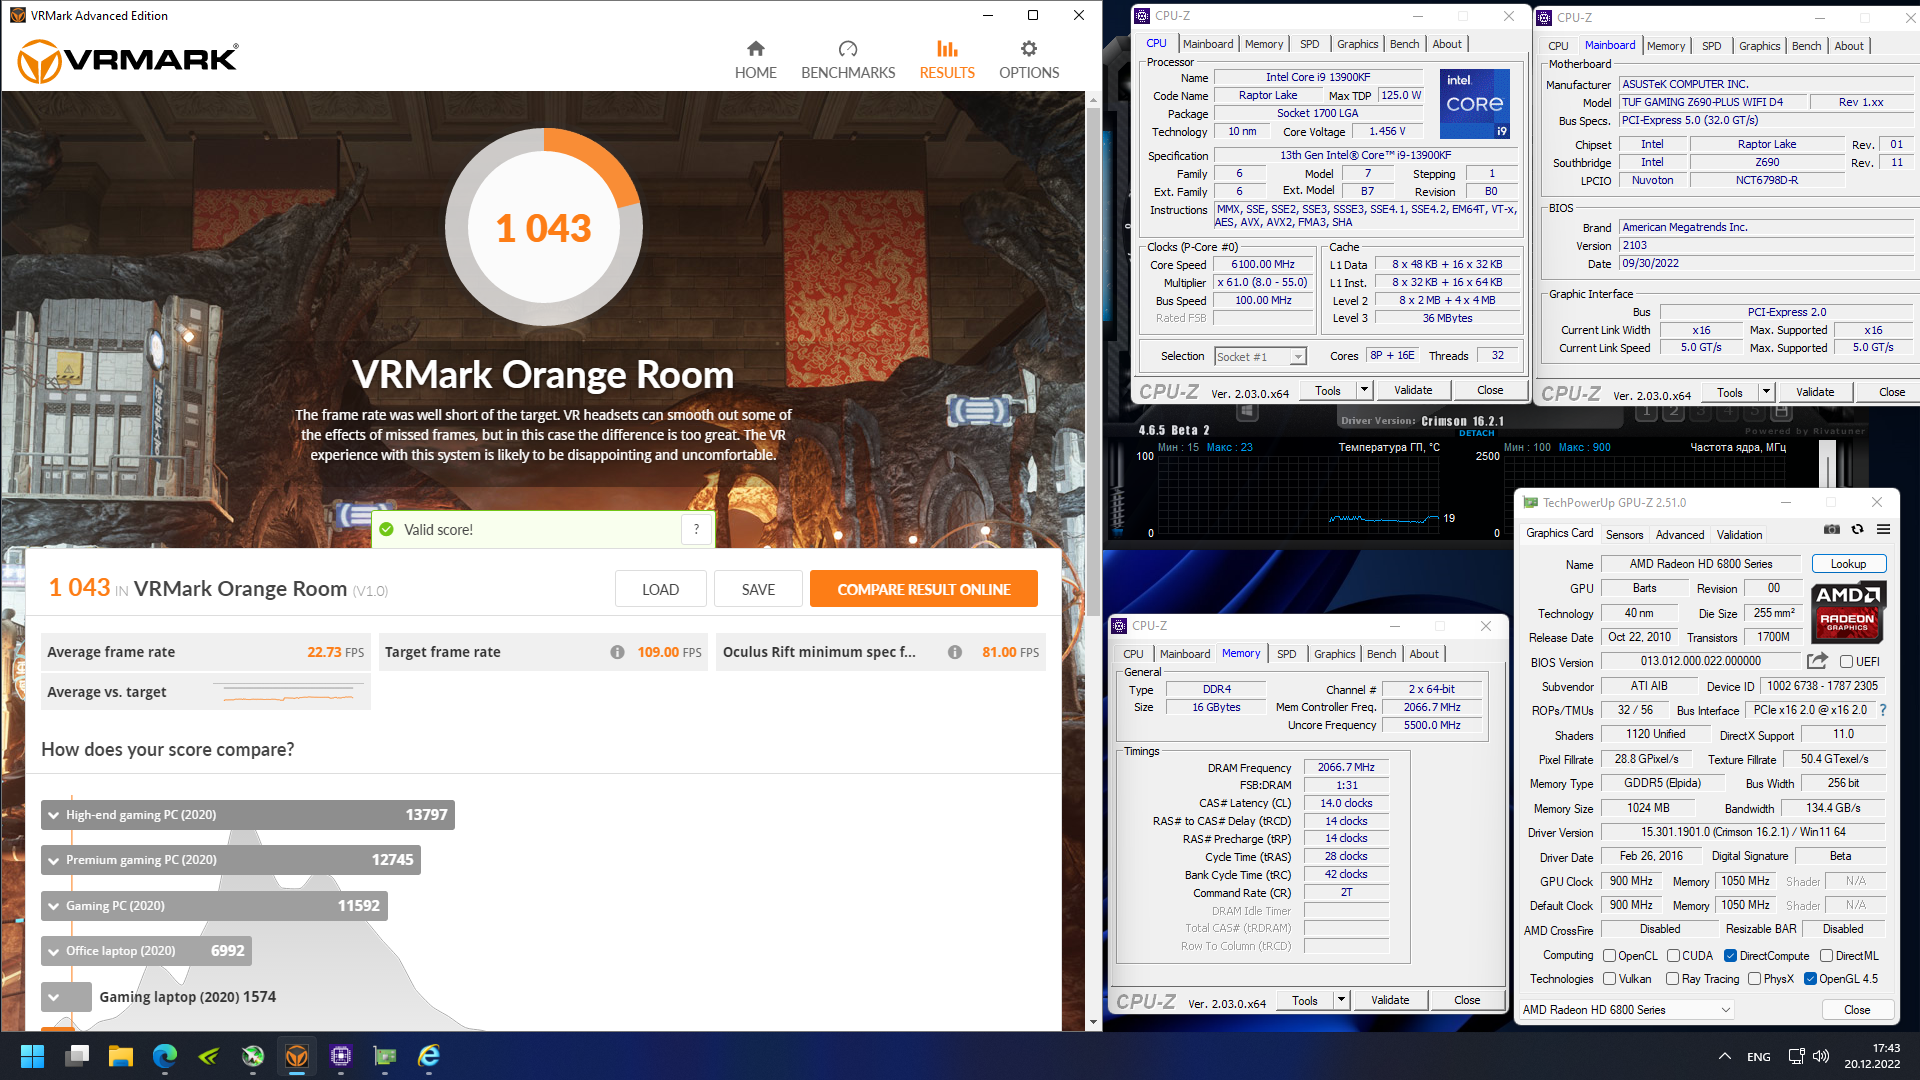Click the ENG language indicator
Viewport: 1920px width, 1080px height.
pyautogui.click(x=1759, y=1056)
